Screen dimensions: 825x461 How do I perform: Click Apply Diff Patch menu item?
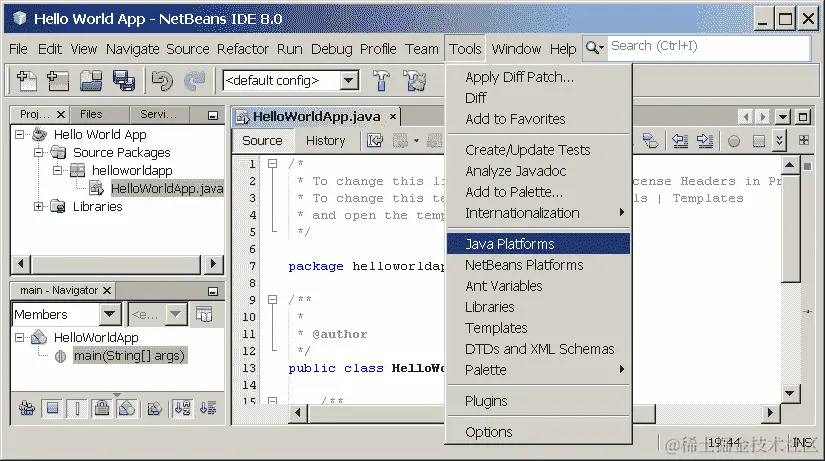[x=538, y=77]
